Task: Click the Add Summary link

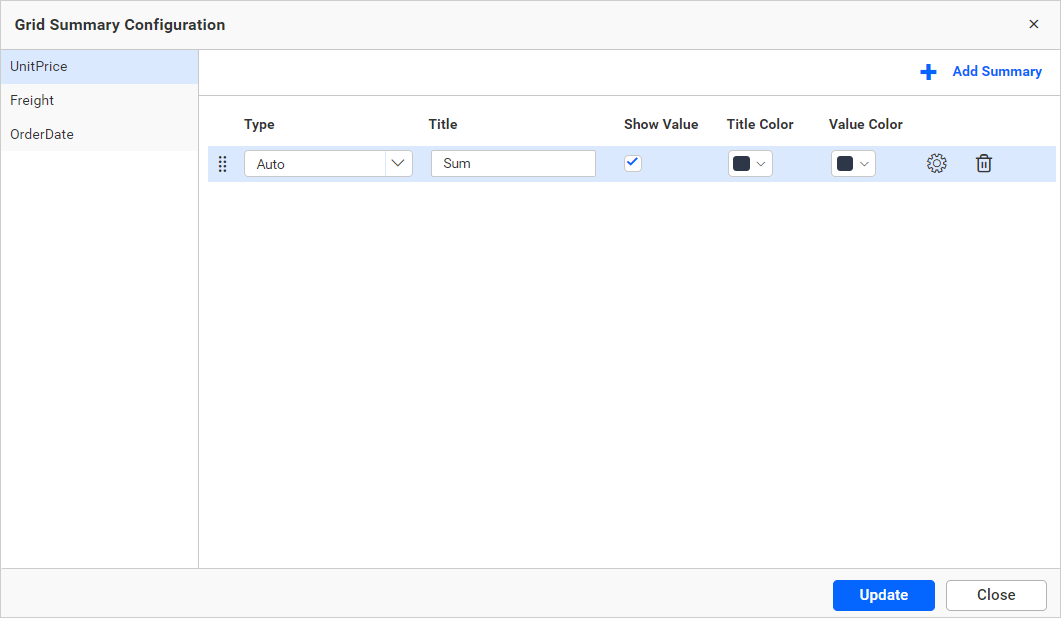Action: click(x=996, y=71)
